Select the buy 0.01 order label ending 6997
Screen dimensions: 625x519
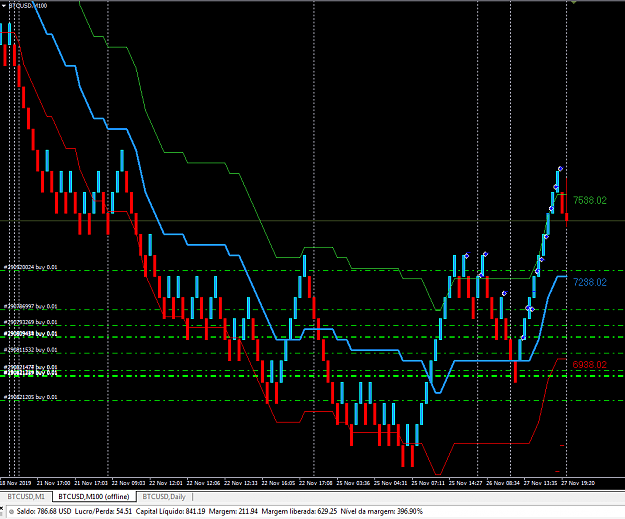coord(31,307)
